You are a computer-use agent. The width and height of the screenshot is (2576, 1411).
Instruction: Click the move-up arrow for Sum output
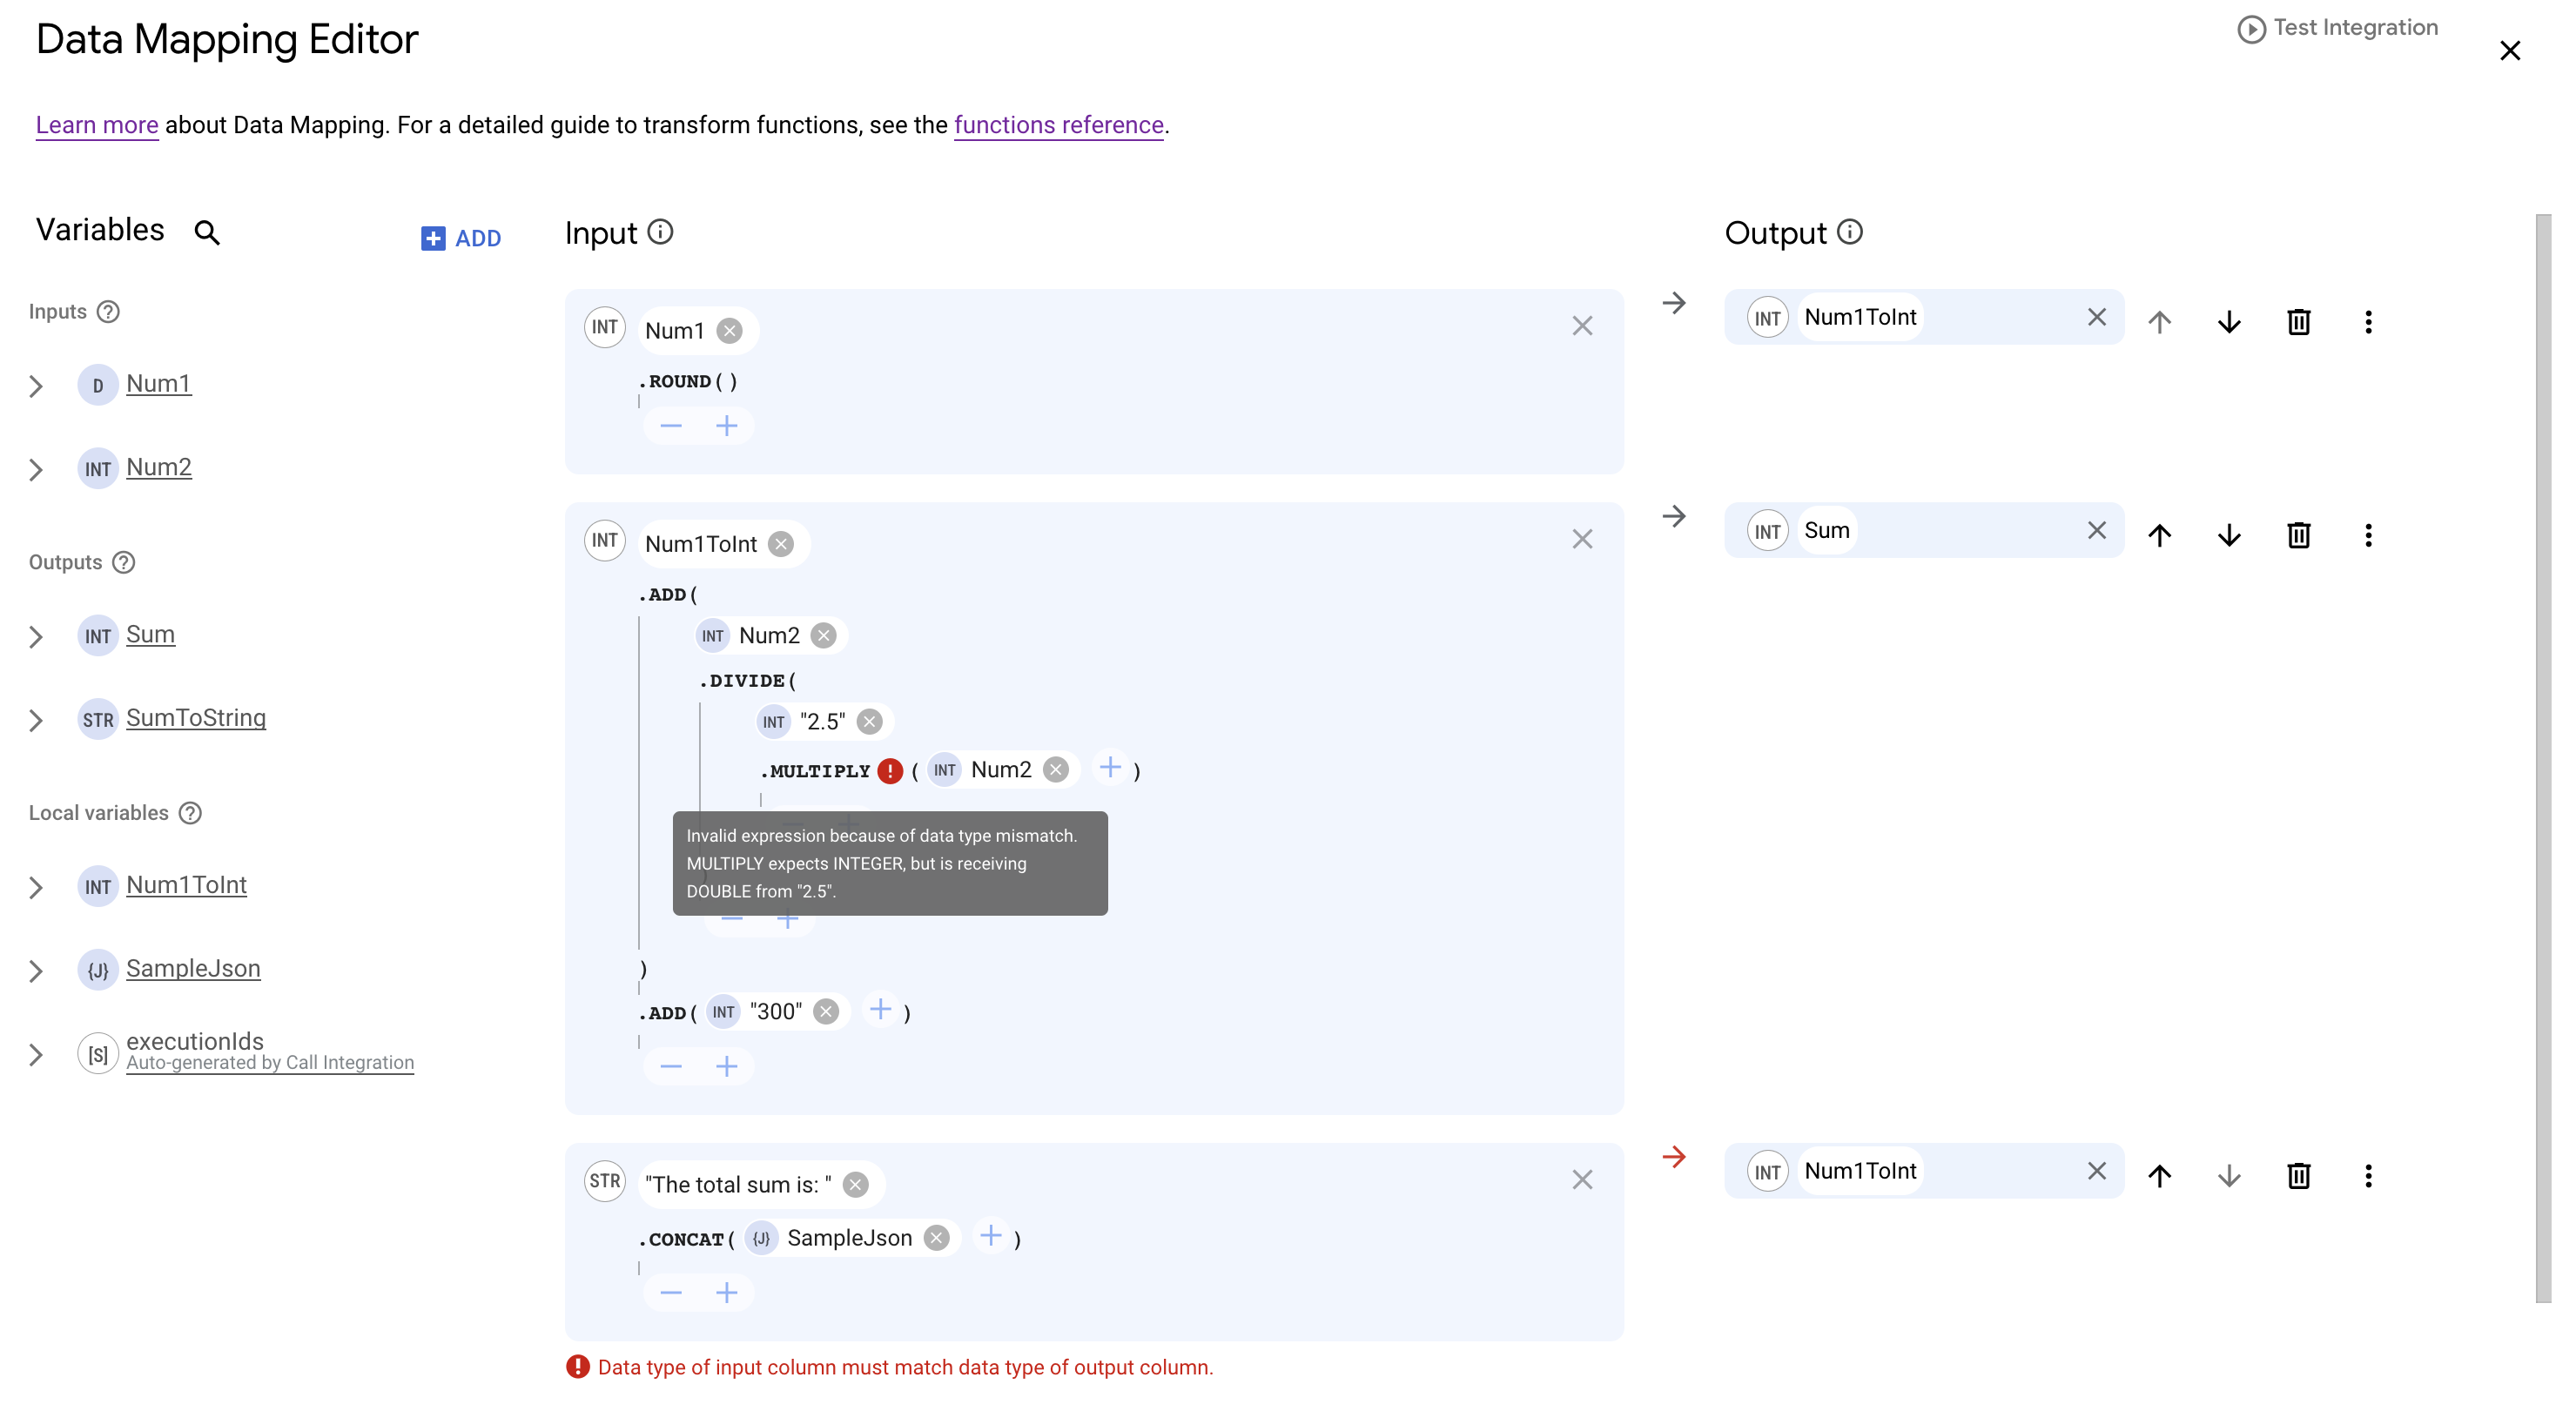(2161, 535)
